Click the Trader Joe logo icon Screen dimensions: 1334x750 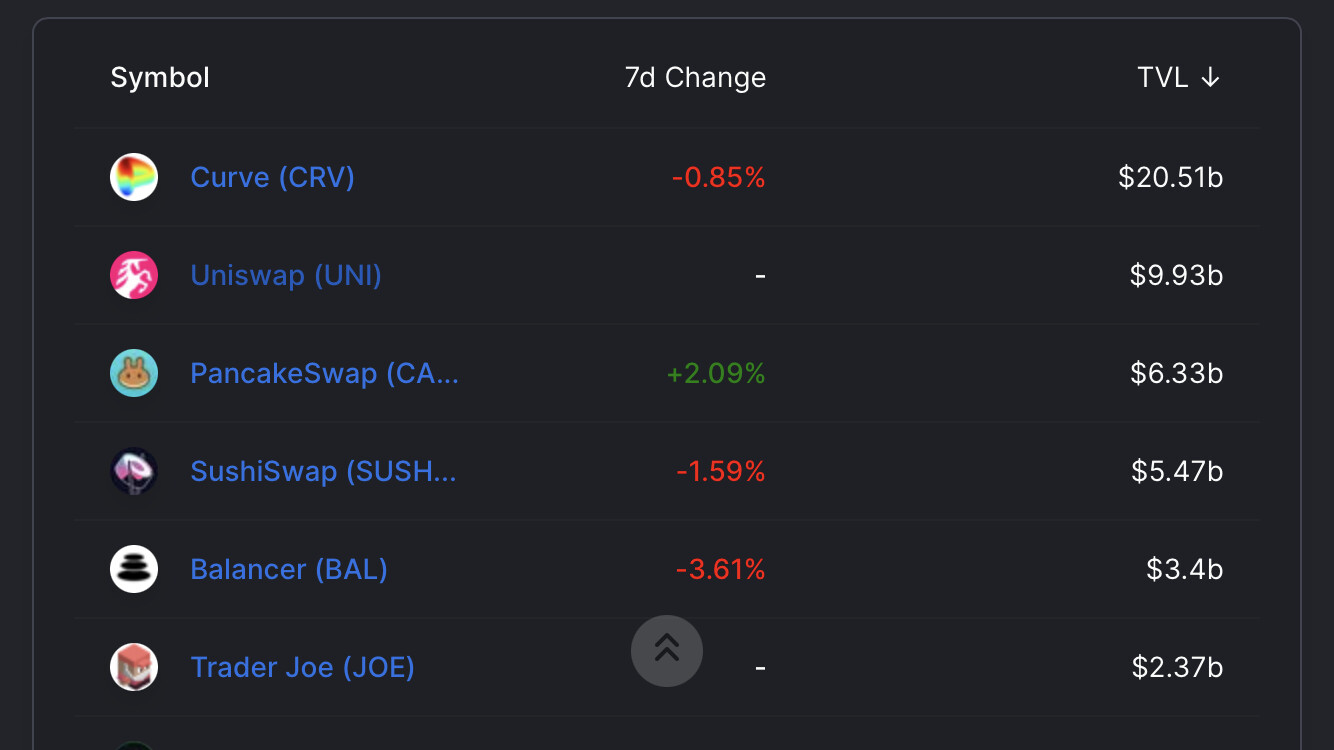(134, 667)
